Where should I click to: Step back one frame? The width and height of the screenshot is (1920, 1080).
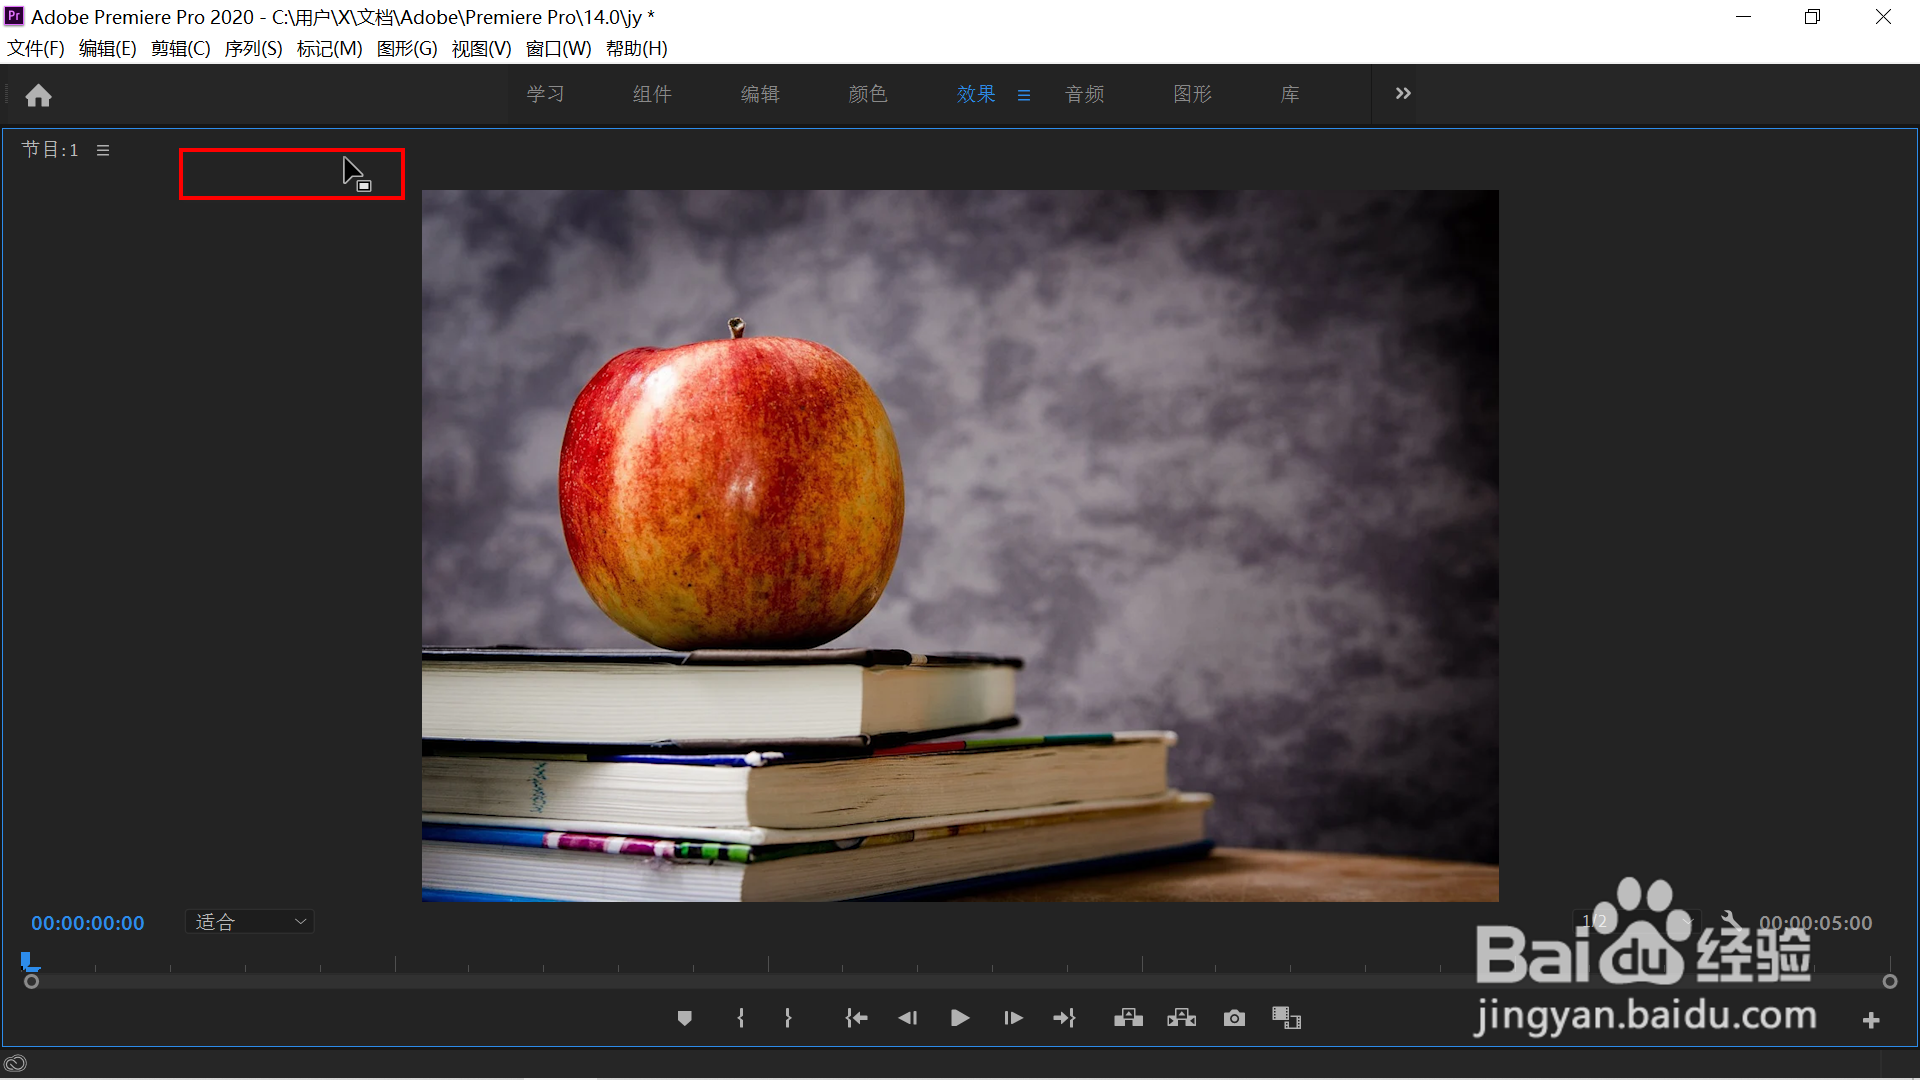[x=907, y=1018]
